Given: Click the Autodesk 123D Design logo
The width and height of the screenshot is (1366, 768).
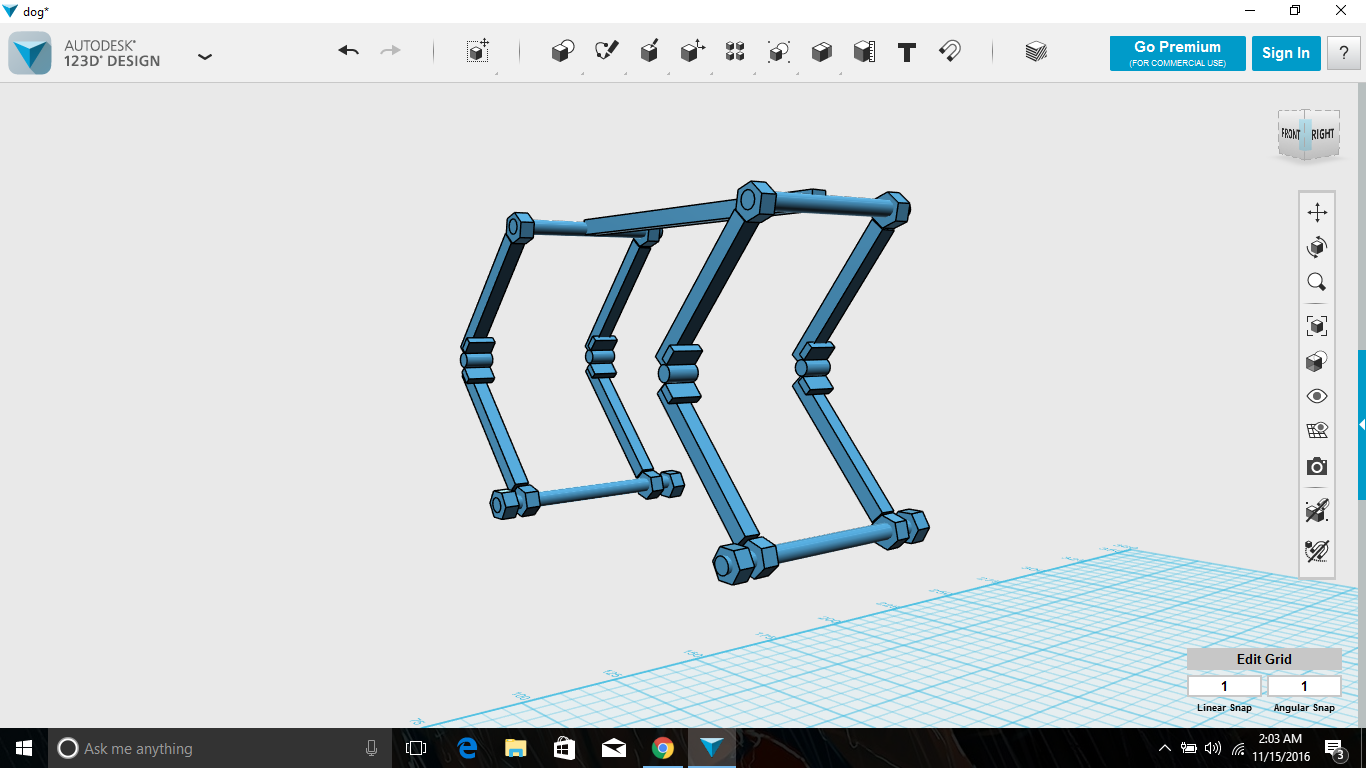Looking at the screenshot, I should pos(30,53).
